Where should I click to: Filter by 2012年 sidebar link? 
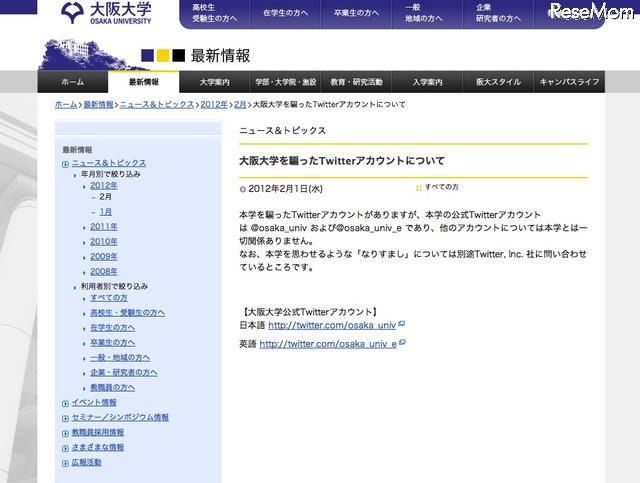(104, 186)
